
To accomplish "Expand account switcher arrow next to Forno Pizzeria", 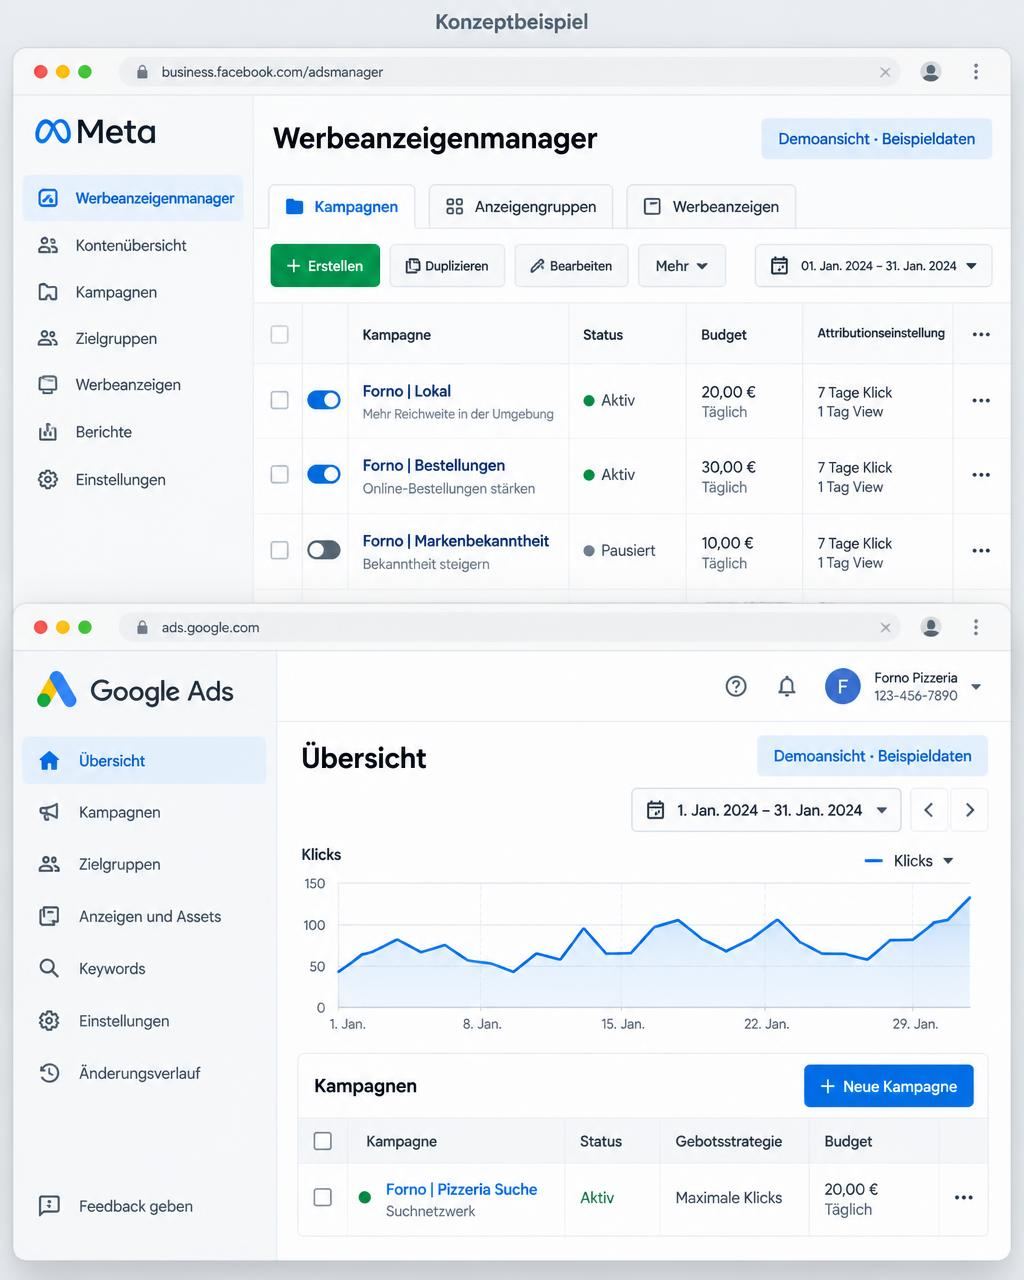I will [x=976, y=687].
